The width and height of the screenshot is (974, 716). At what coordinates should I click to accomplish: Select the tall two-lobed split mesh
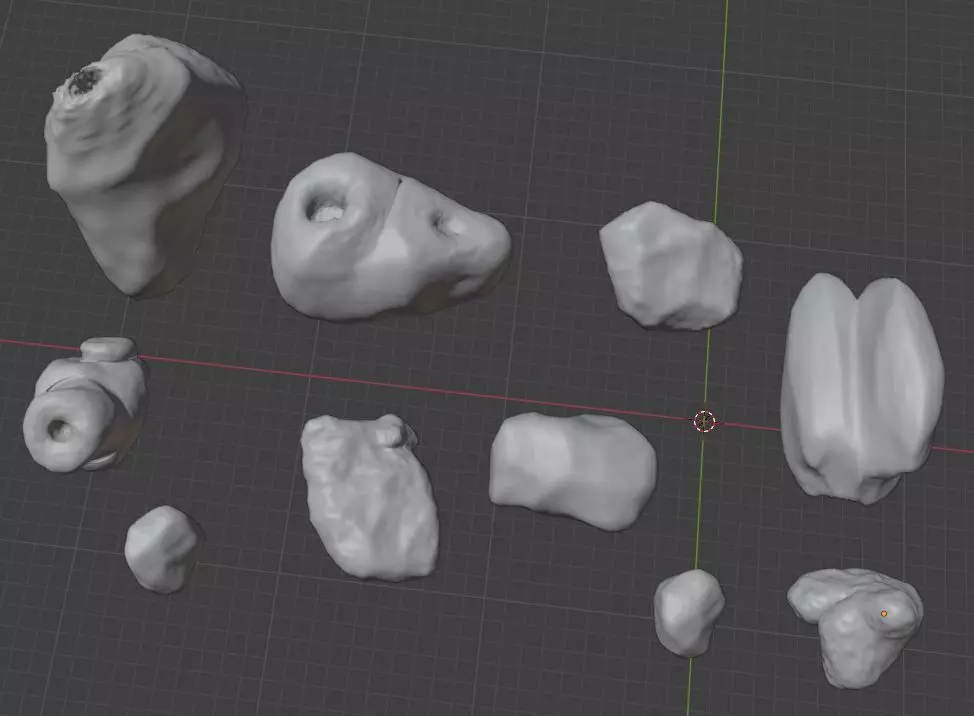click(x=862, y=388)
